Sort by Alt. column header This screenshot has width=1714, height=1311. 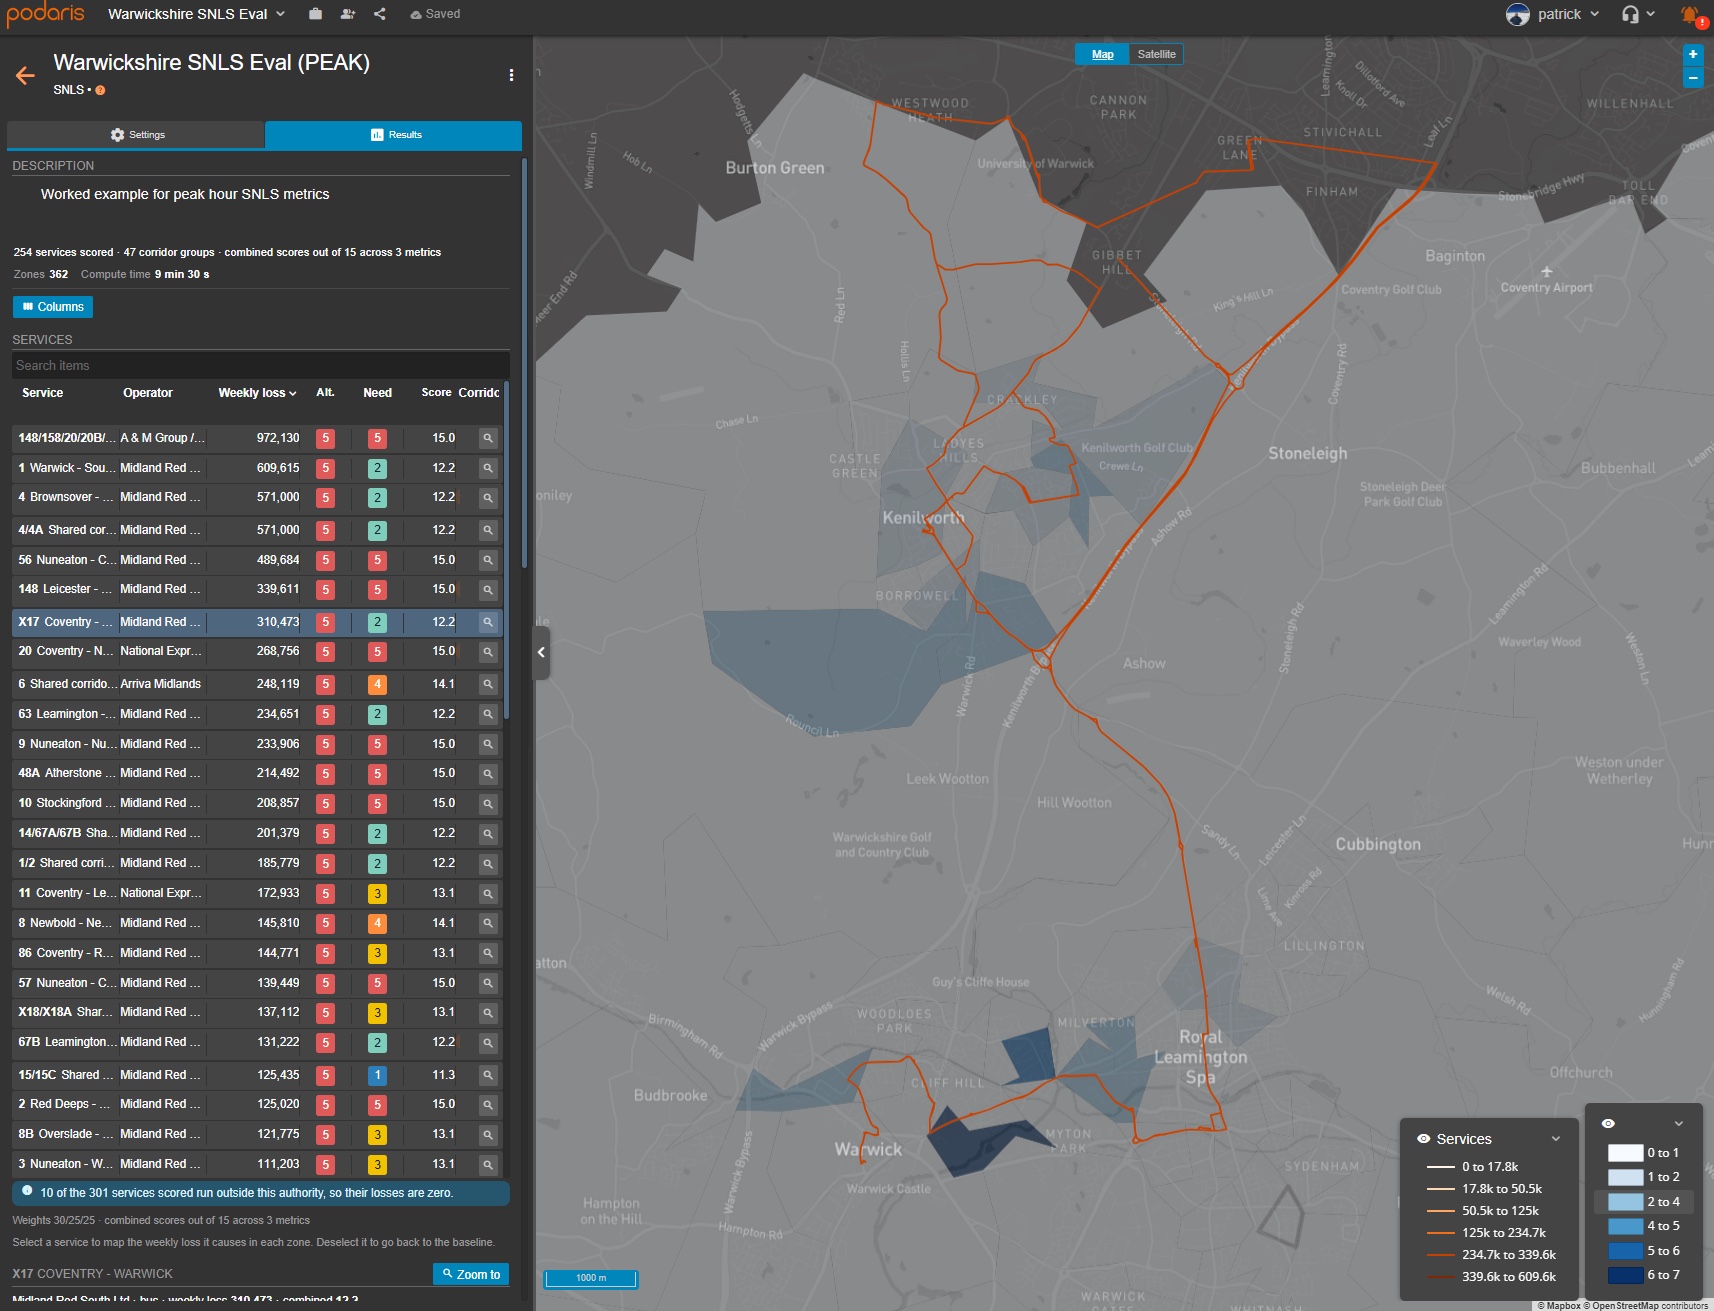coord(325,393)
